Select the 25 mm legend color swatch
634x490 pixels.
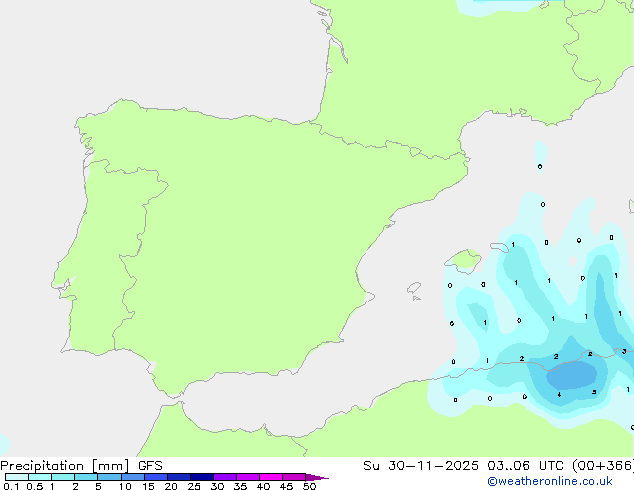tap(202, 477)
